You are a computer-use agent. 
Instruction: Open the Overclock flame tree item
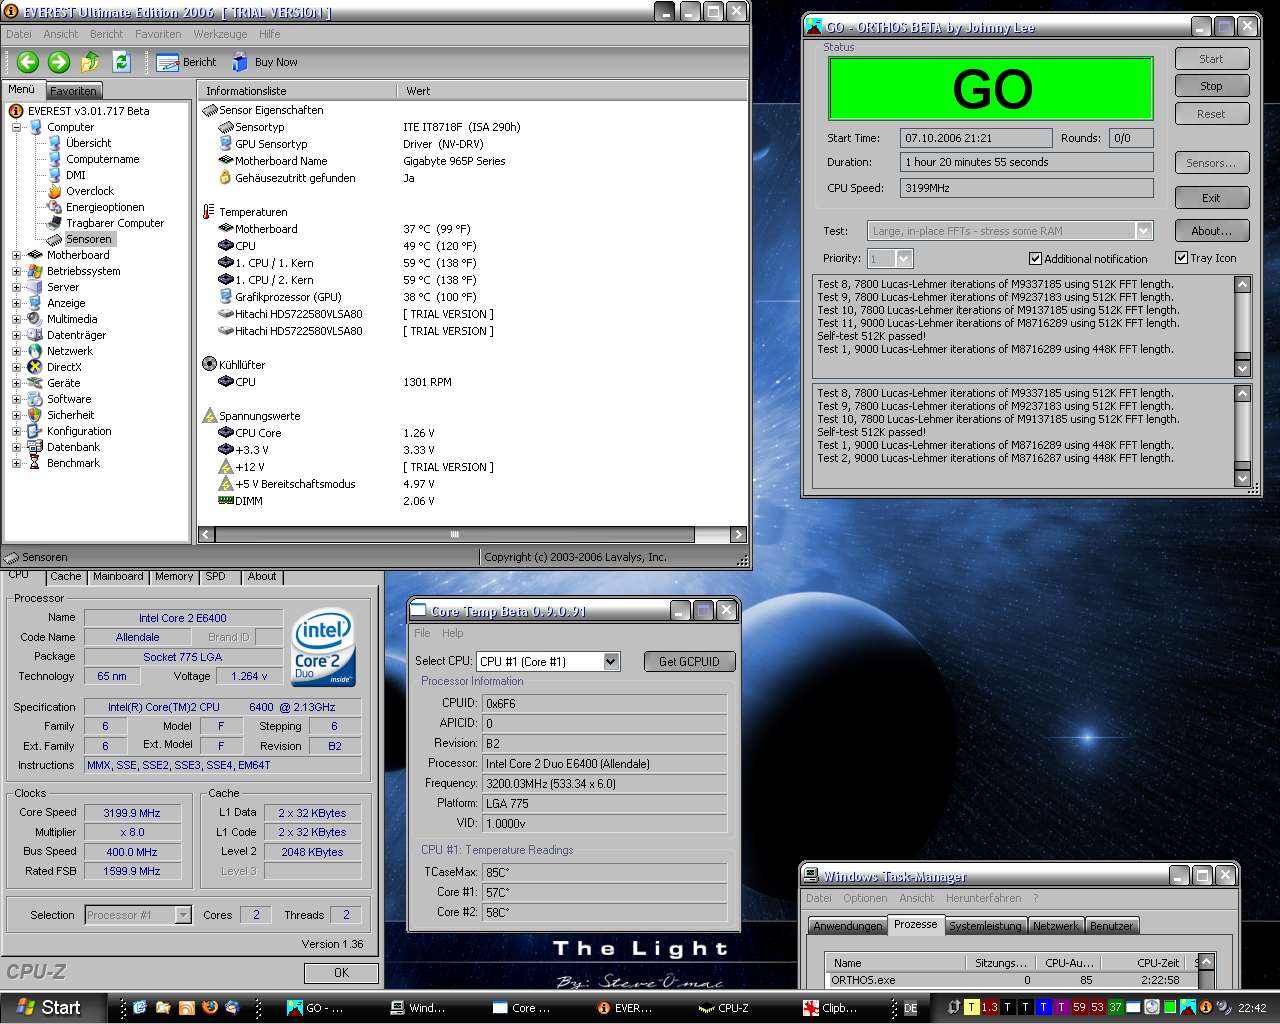click(x=80, y=191)
